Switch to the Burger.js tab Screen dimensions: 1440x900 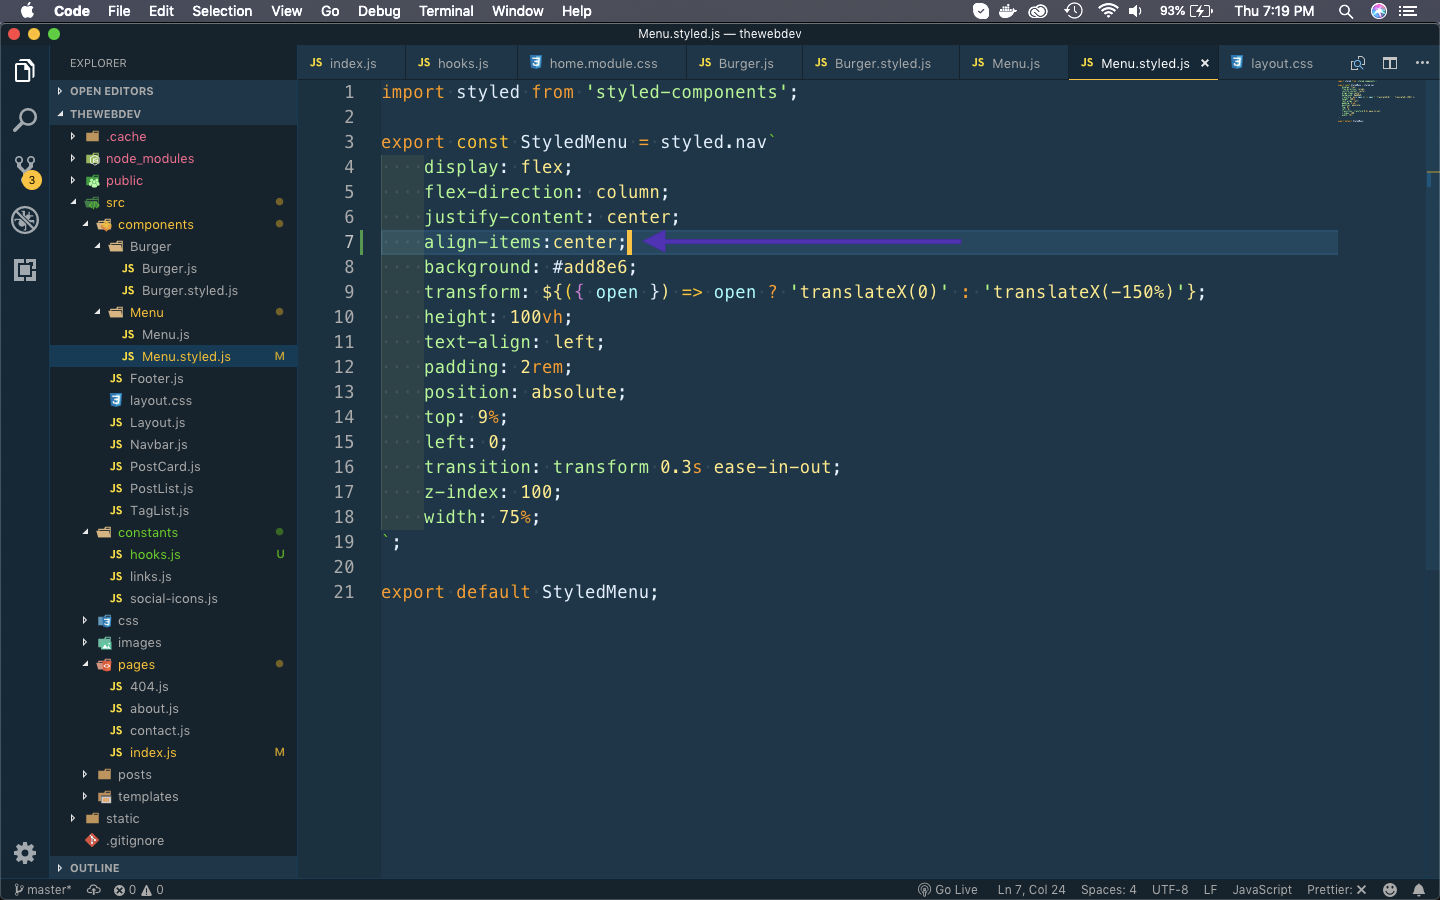[744, 63]
